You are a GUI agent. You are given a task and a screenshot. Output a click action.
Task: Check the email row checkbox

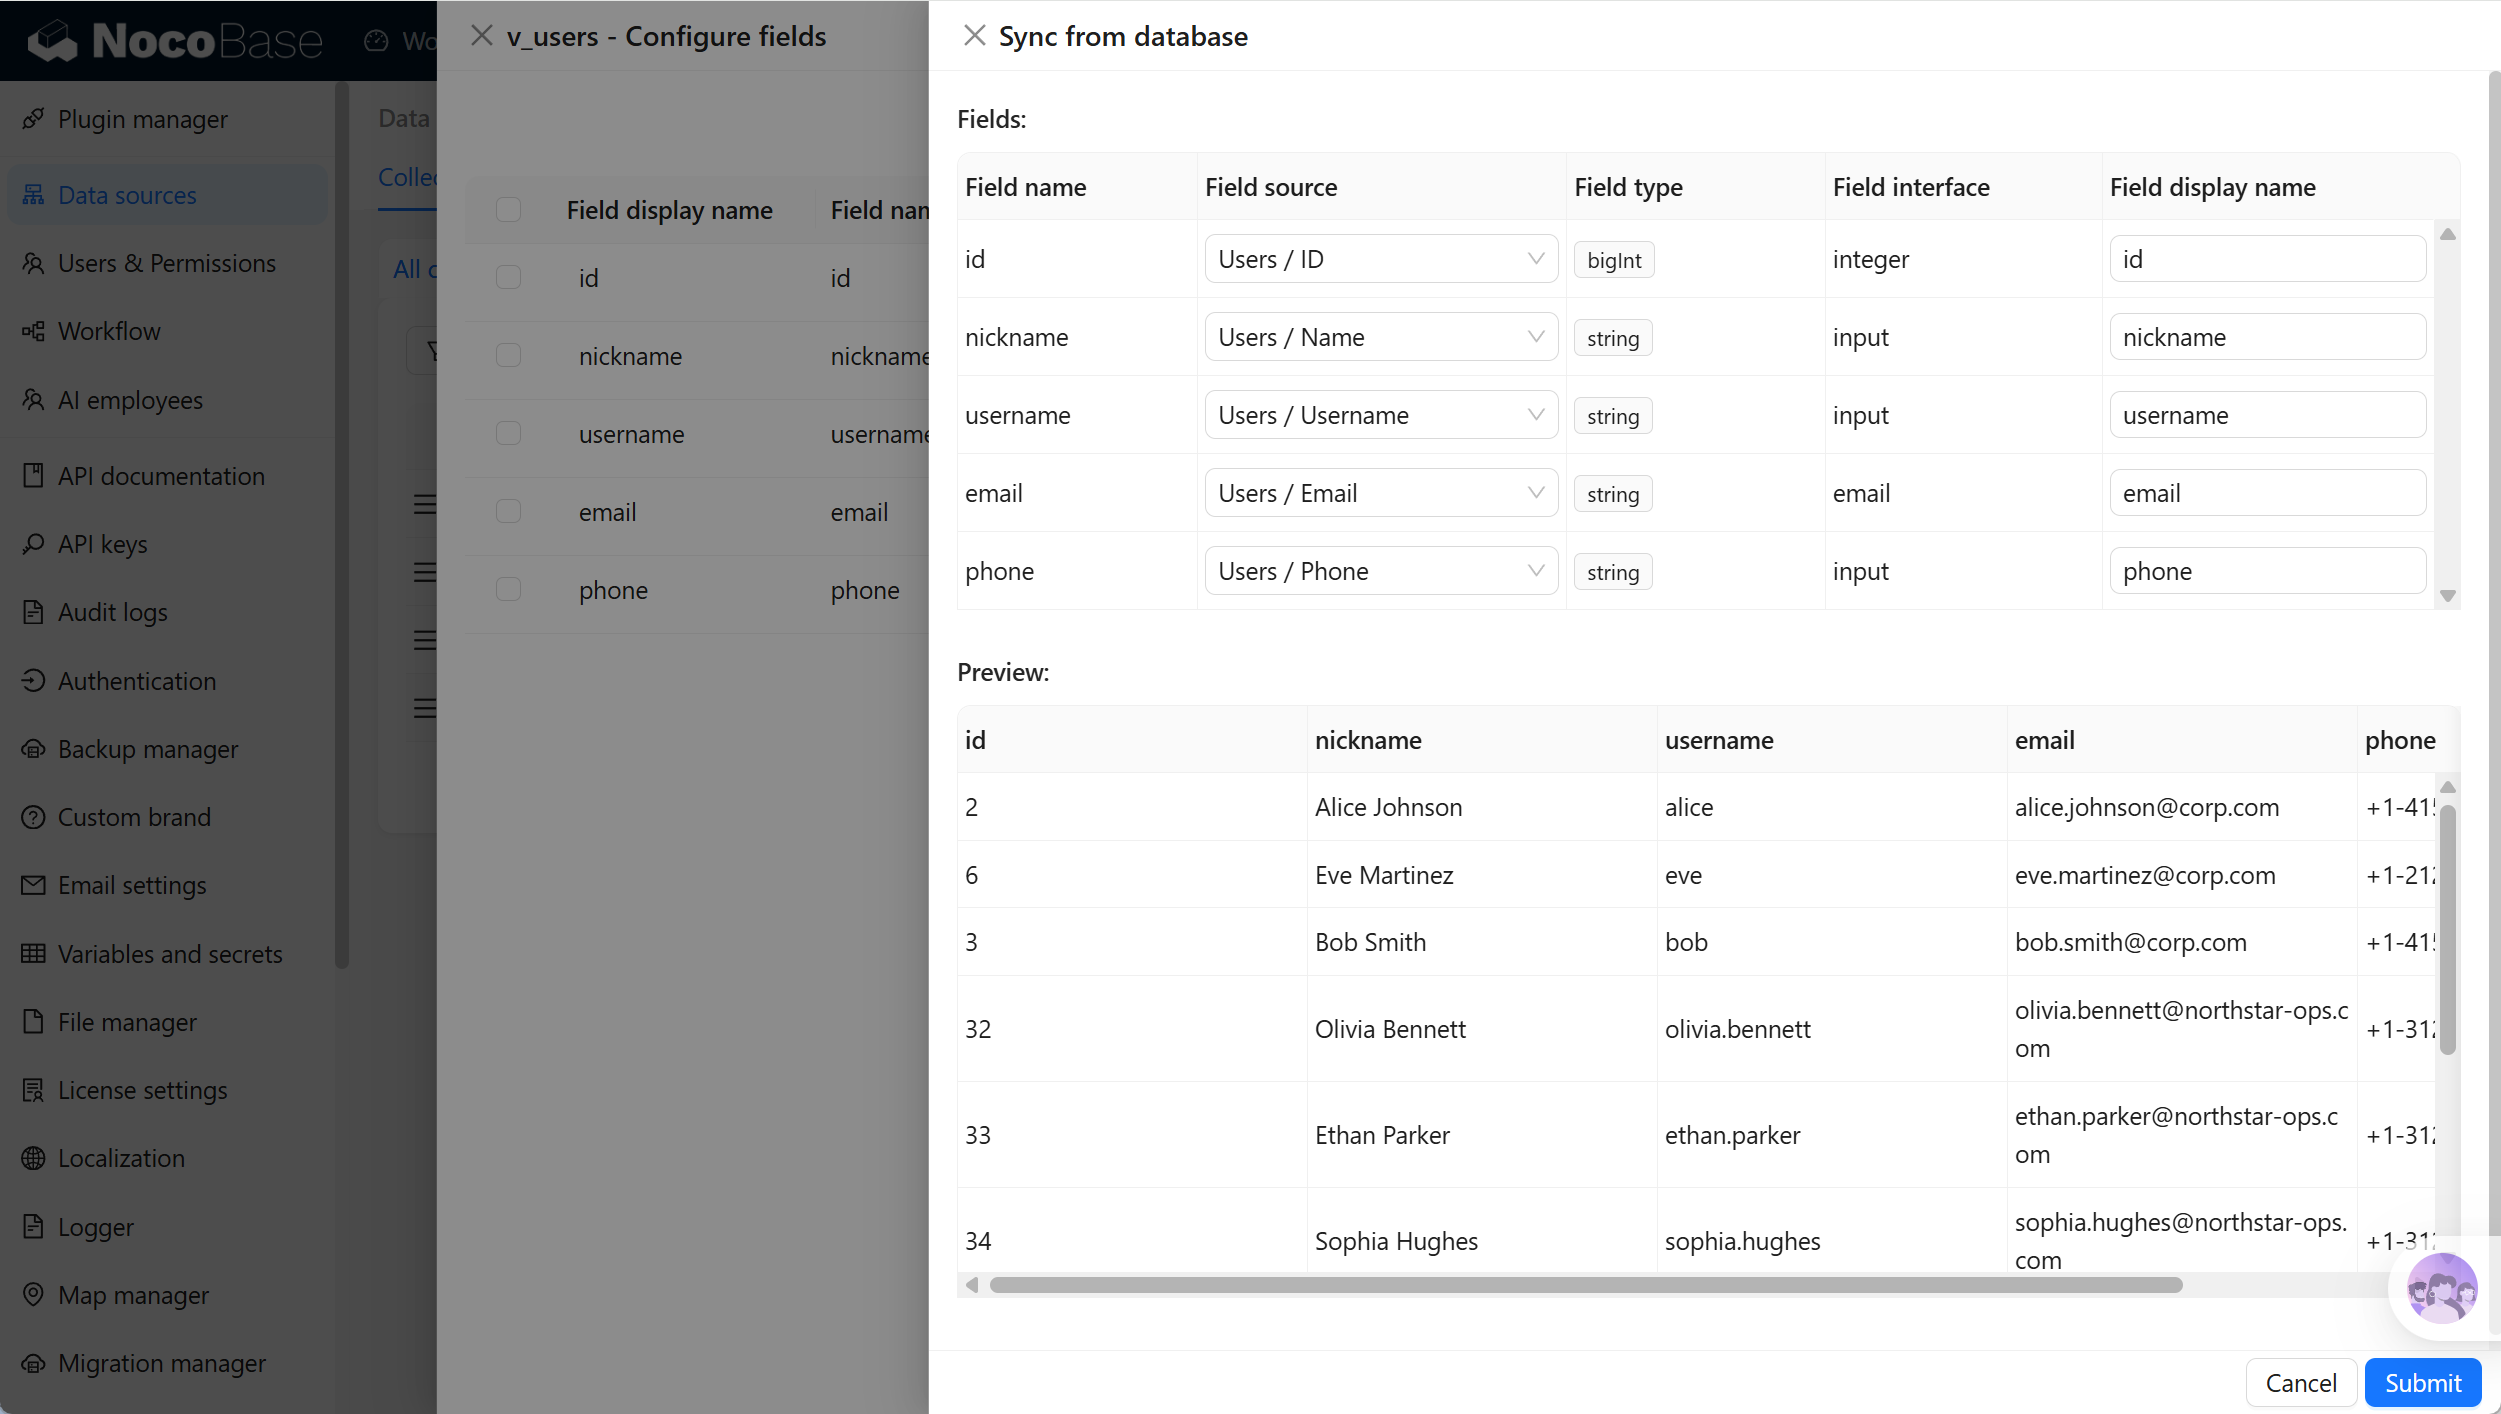pos(508,512)
